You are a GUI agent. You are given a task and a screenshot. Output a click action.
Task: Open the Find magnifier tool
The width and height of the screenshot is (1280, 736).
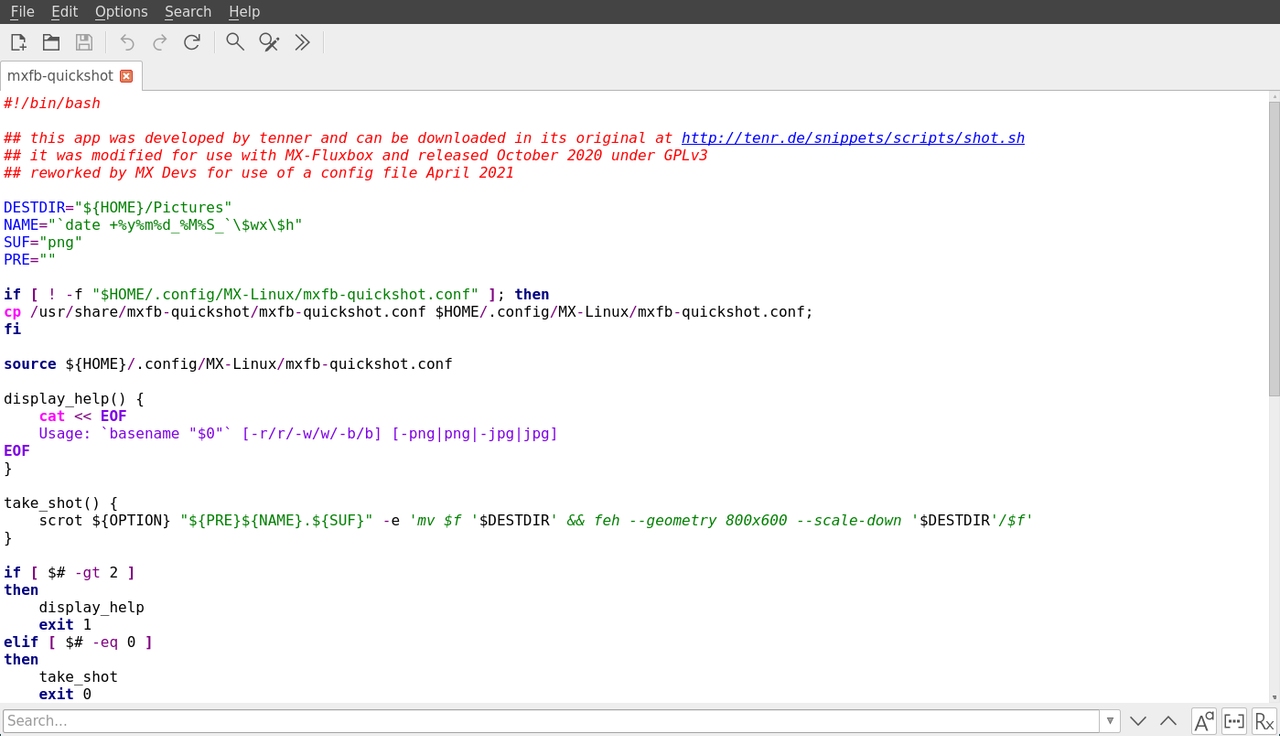(235, 42)
